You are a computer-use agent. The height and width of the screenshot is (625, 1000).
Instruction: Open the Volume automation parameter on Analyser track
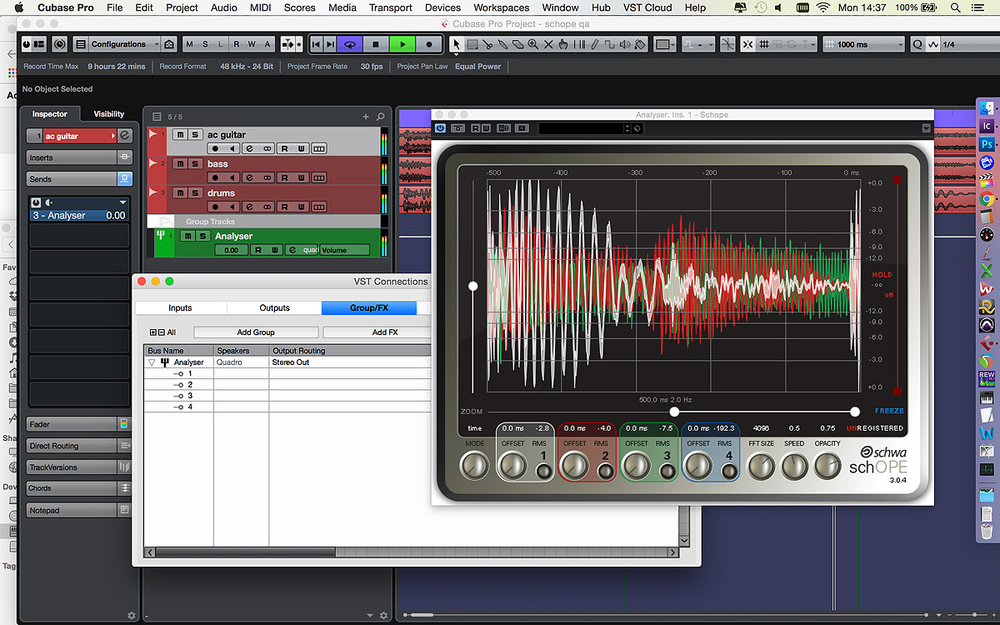344,250
